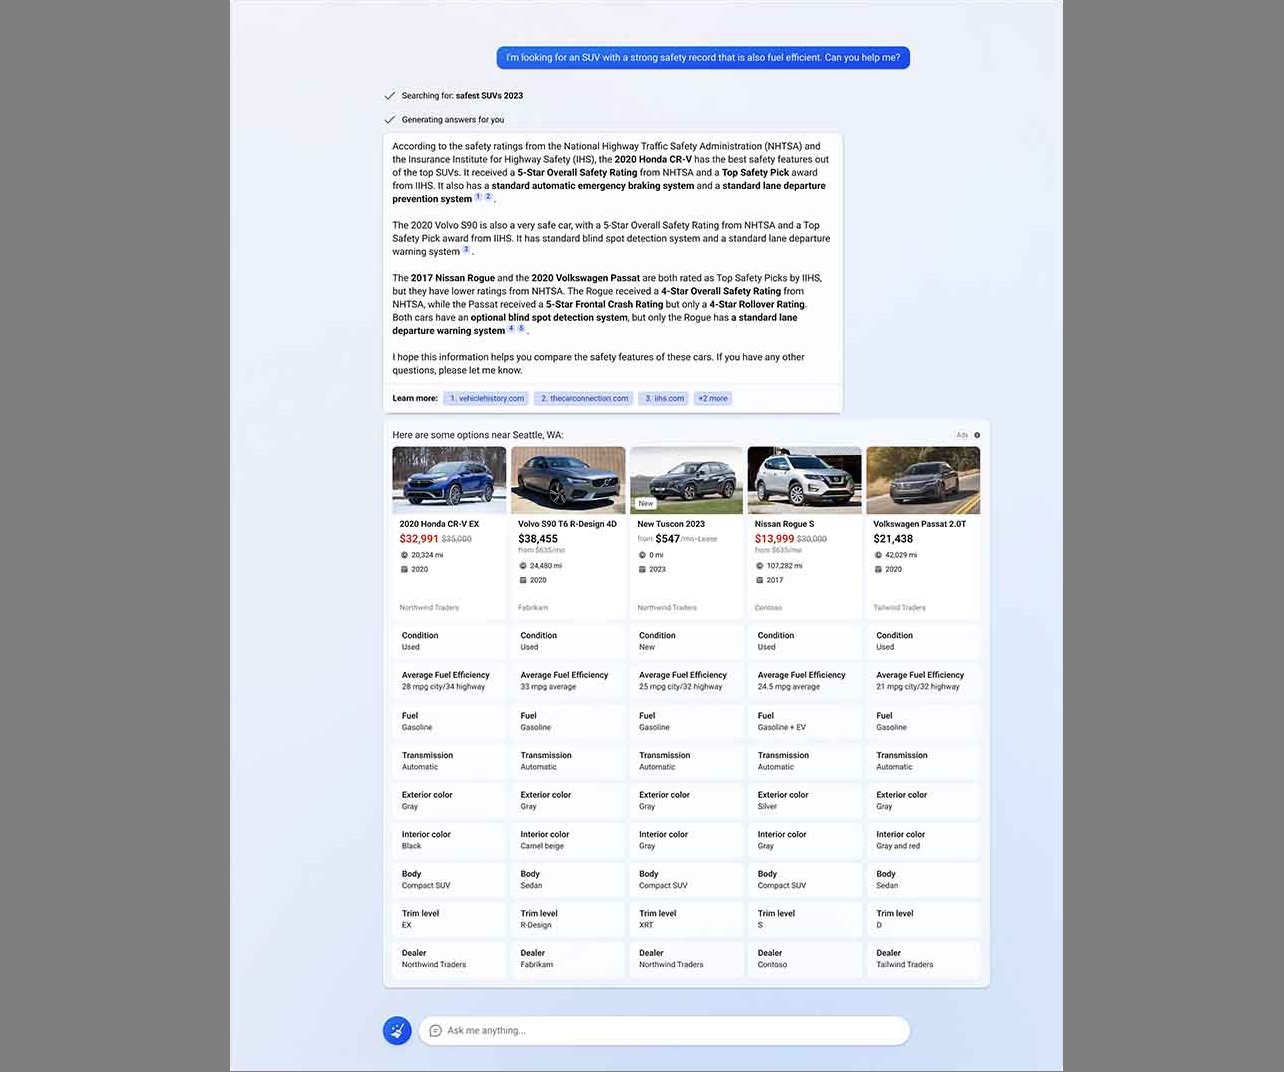Click the 'Silver' exterior color value

coord(767,807)
